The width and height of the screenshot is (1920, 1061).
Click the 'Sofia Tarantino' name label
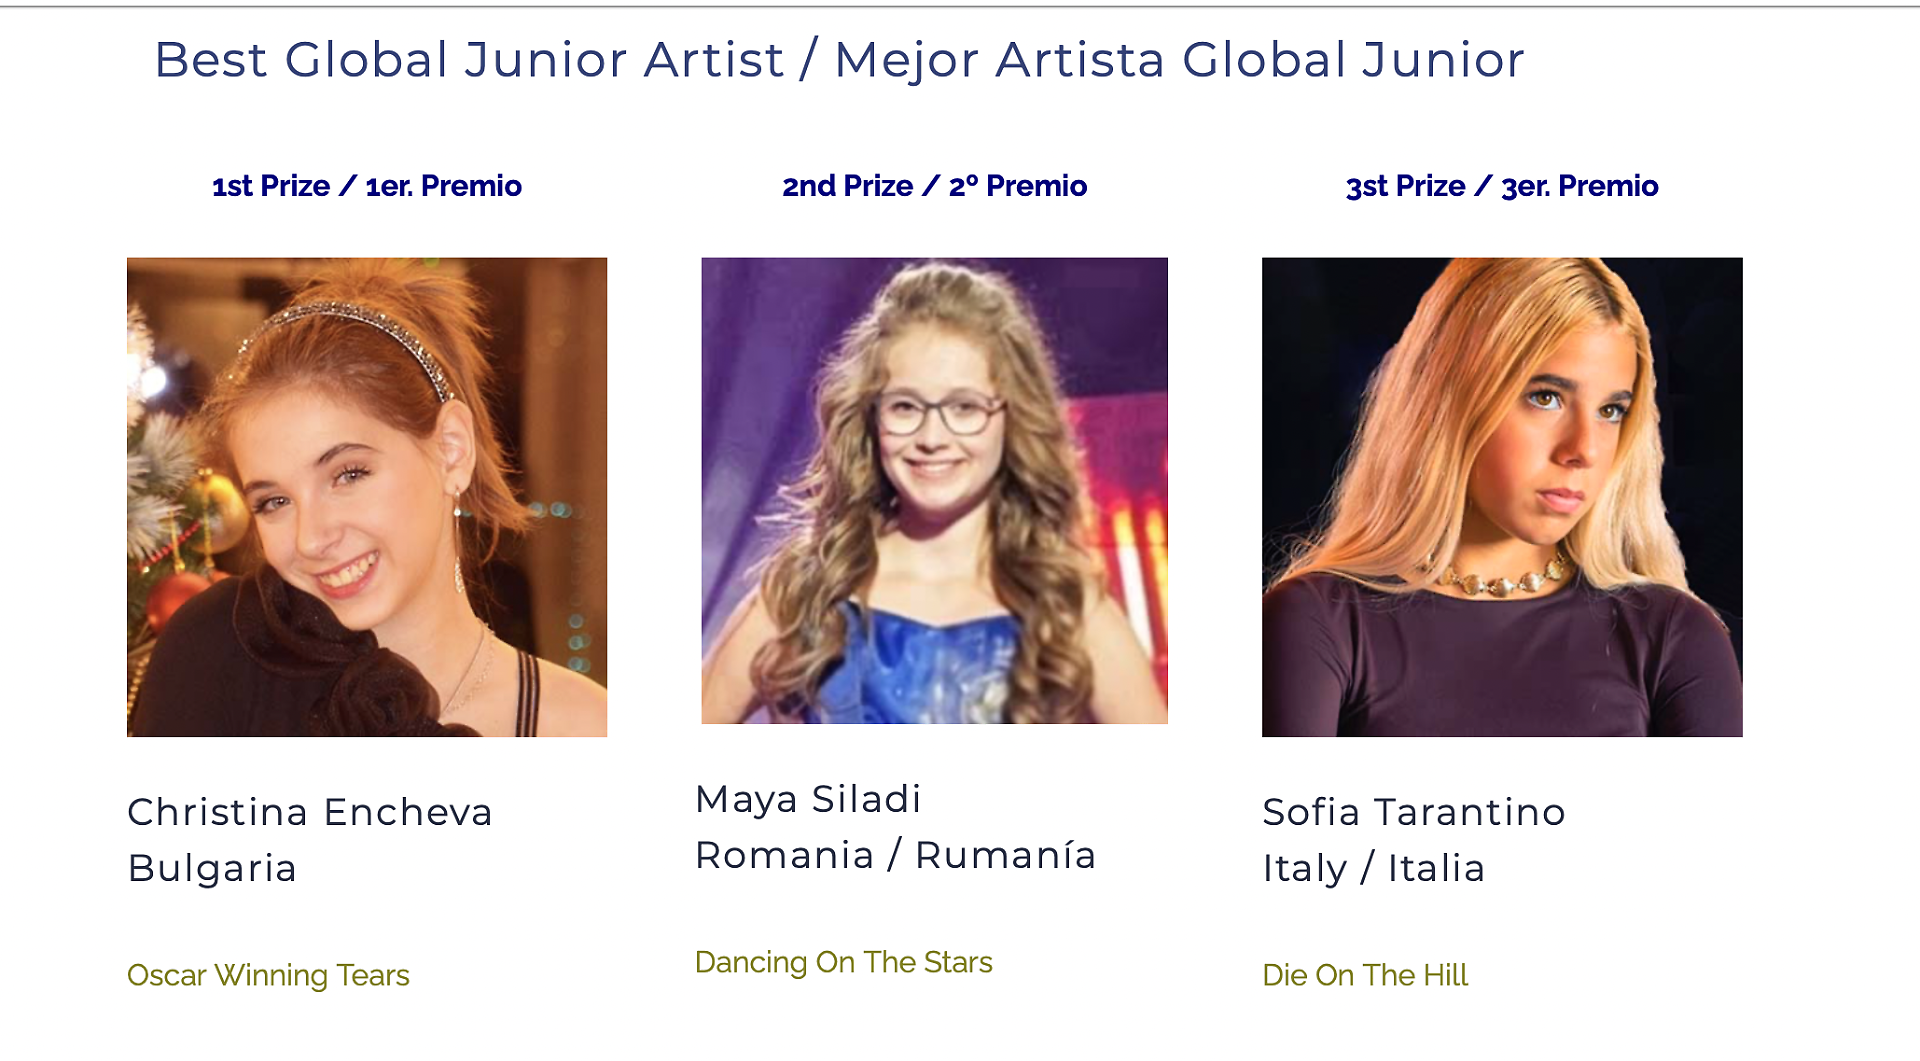(x=1413, y=812)
